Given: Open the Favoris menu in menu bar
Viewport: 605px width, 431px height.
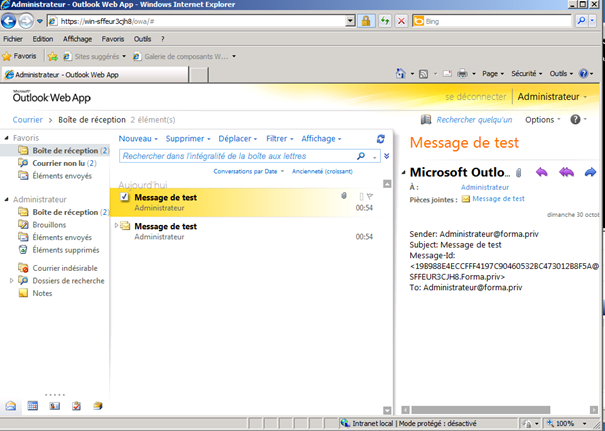Looking at the screenshot, I should (x=113, y=39).
